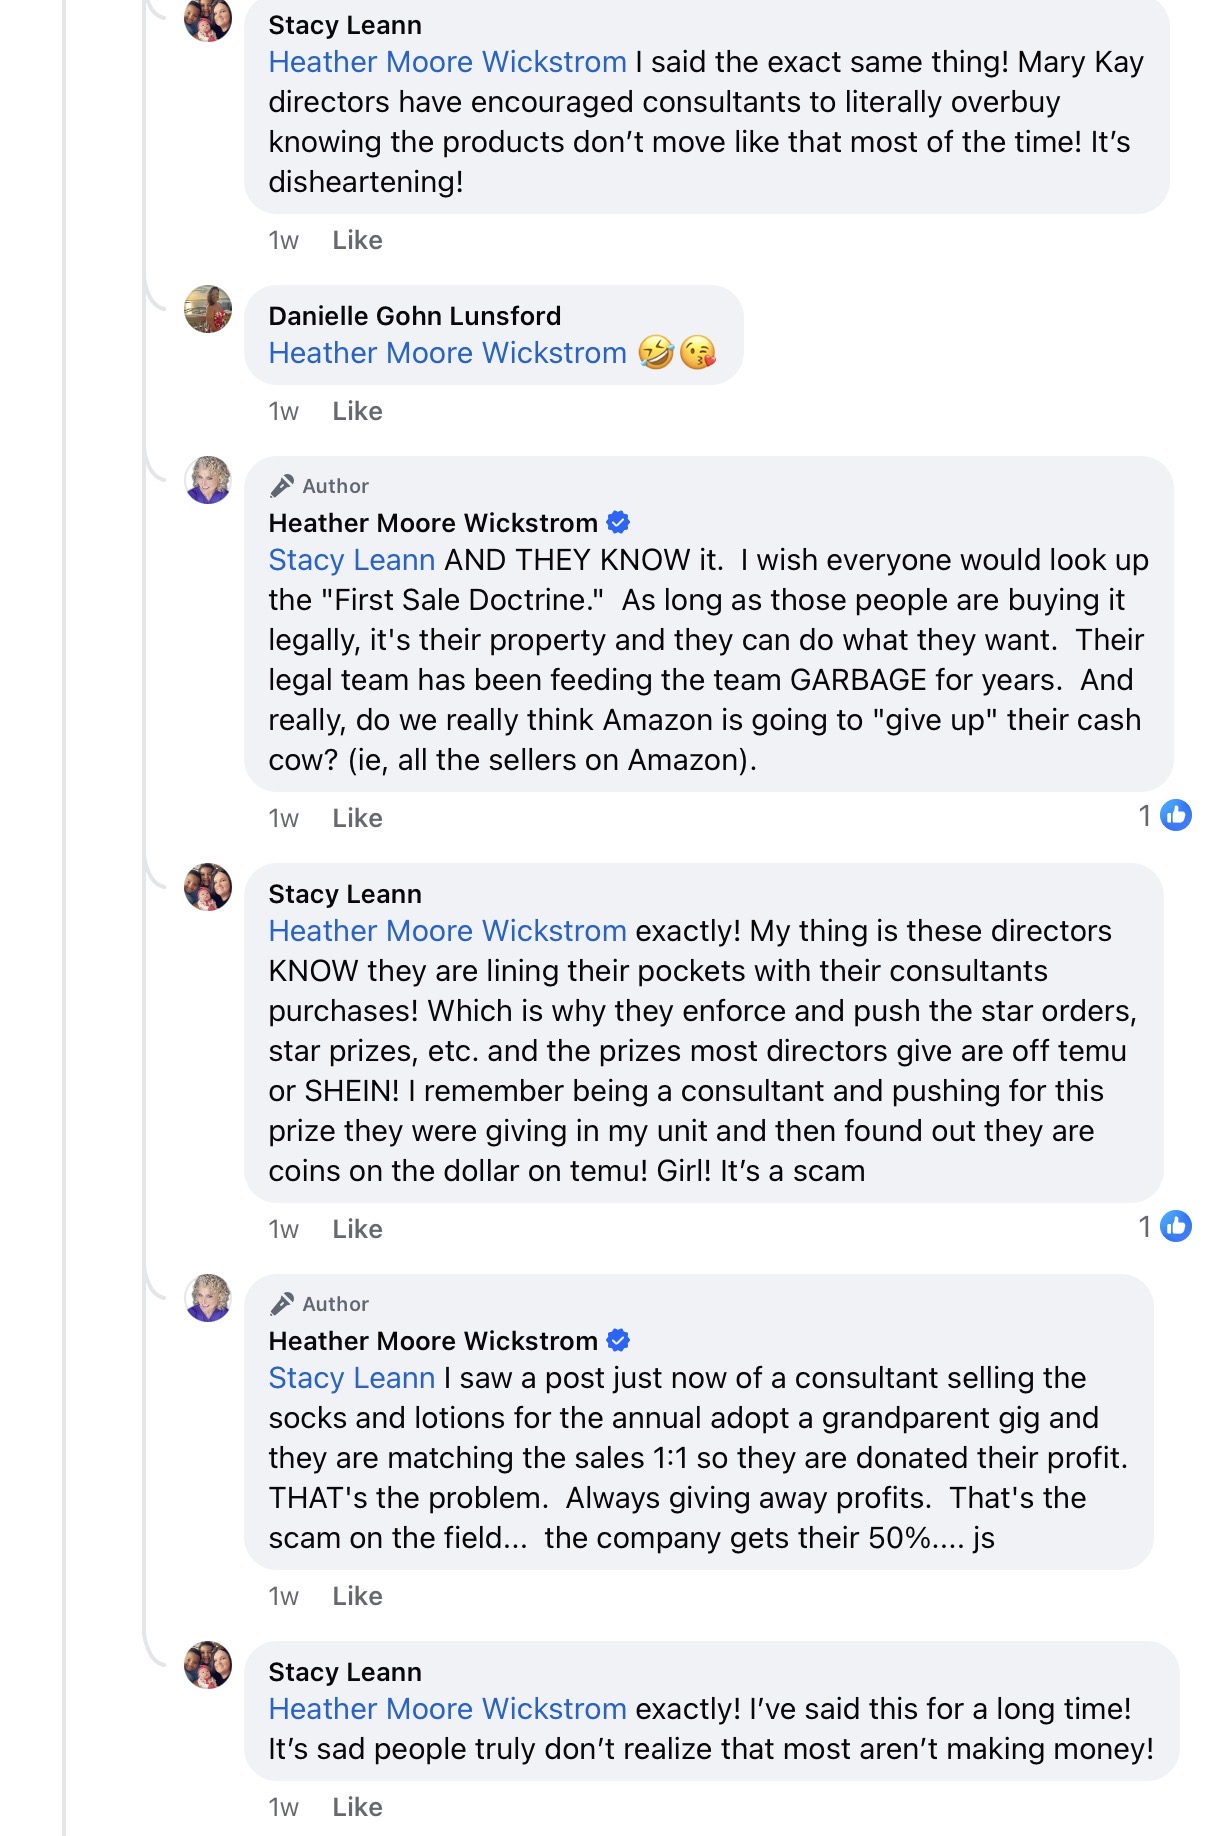Click the verified badge on the First Sale Doctrine comment
Viewport: 1208px width, 1836px height.
pos(619,522)
